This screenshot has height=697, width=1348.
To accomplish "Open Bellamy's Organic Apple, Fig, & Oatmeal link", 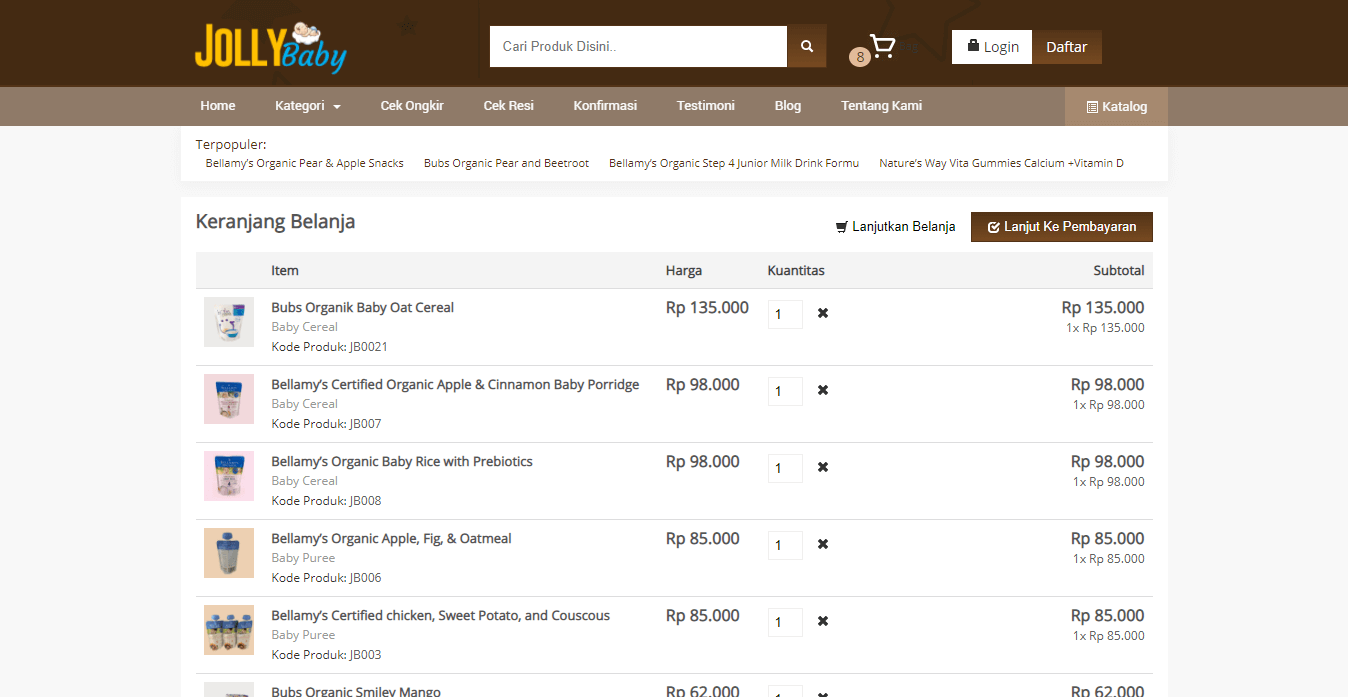I will (x=391, y=538).
